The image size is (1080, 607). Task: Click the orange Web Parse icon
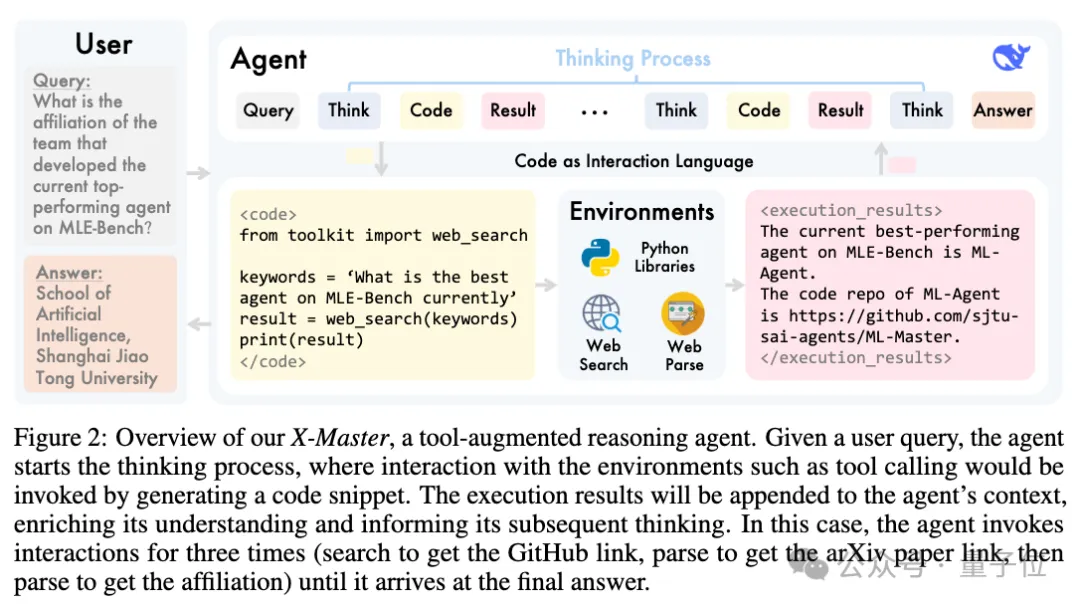click(x=683, y=314)
